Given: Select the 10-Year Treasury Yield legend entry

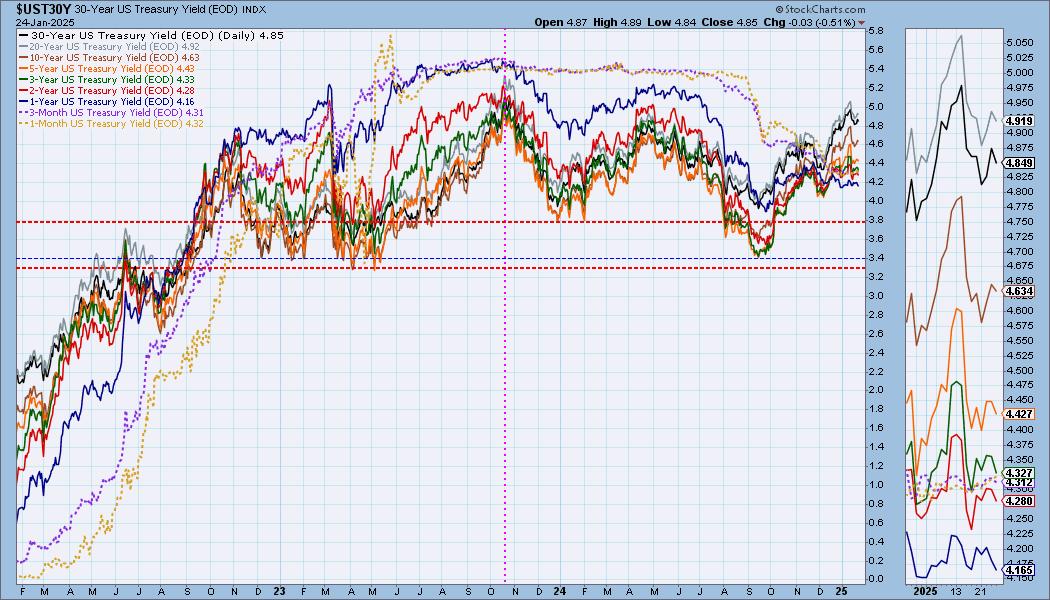Looking at the screenshot, I should [110, 58].
